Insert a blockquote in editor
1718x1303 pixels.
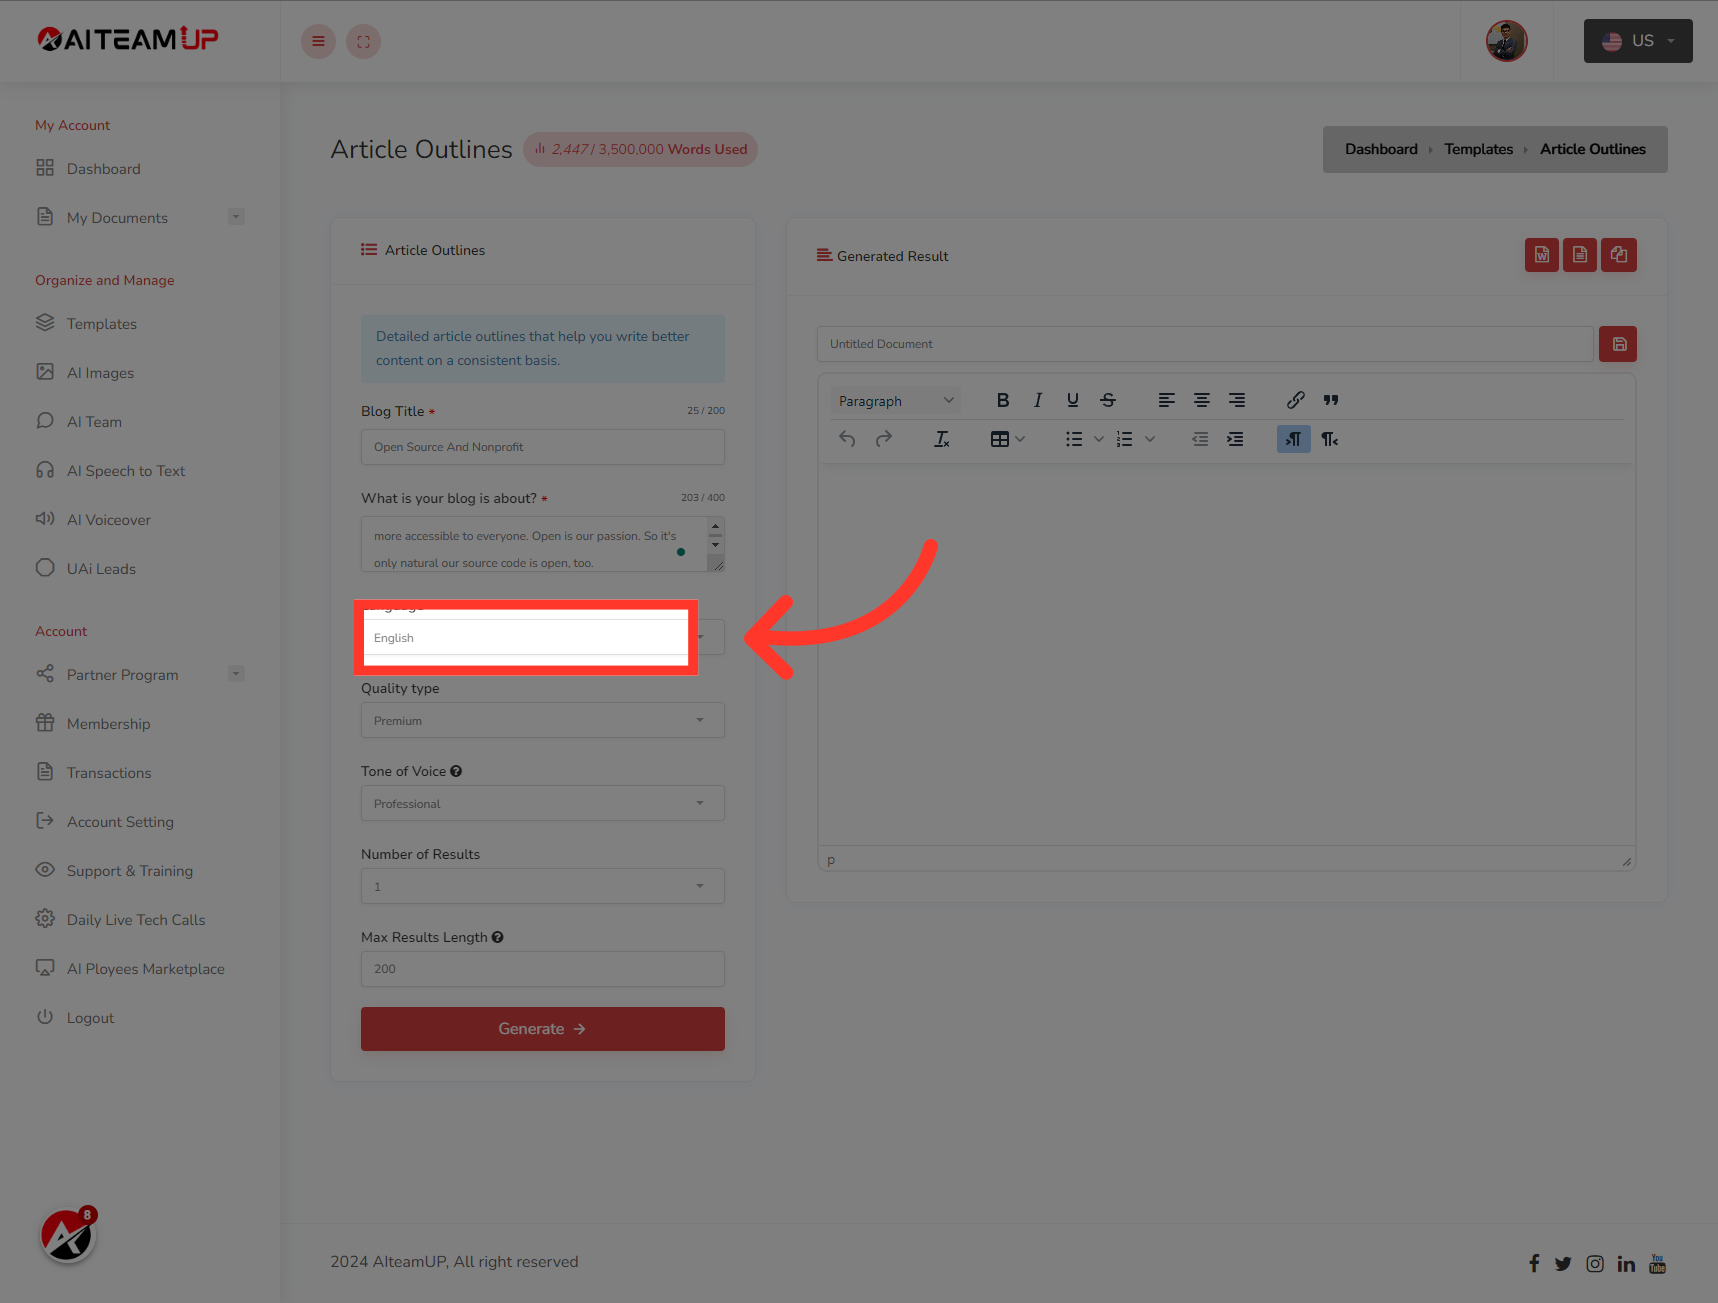pos(1331,400)
